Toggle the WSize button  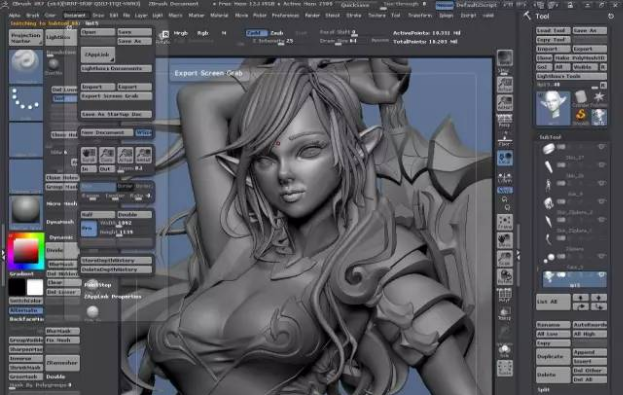[x=143, y=133]
